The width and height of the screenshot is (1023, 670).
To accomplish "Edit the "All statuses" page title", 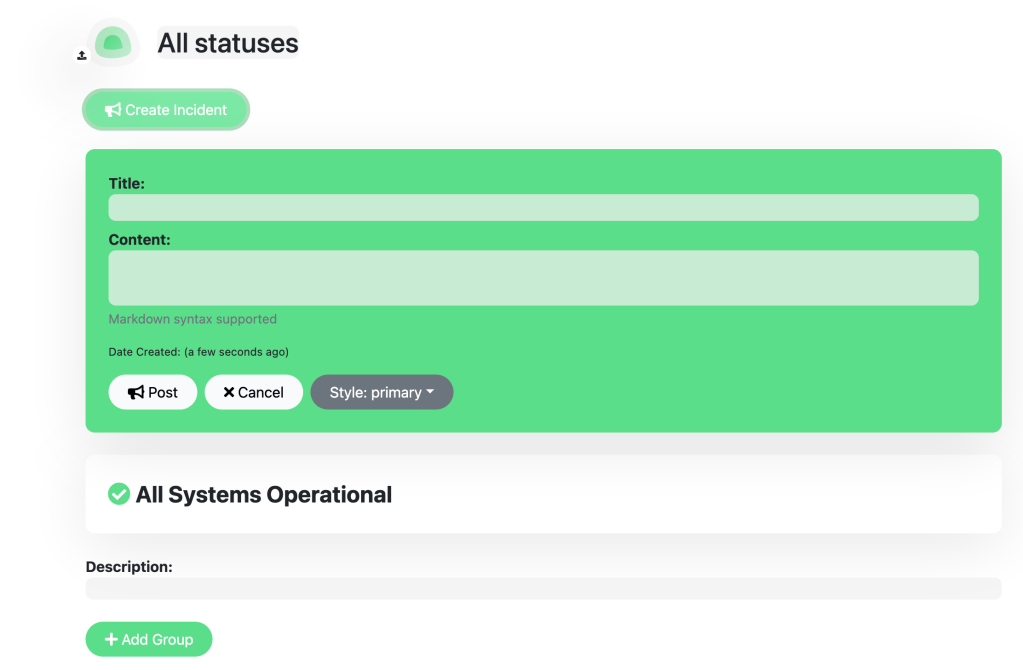I will point(228,43).
